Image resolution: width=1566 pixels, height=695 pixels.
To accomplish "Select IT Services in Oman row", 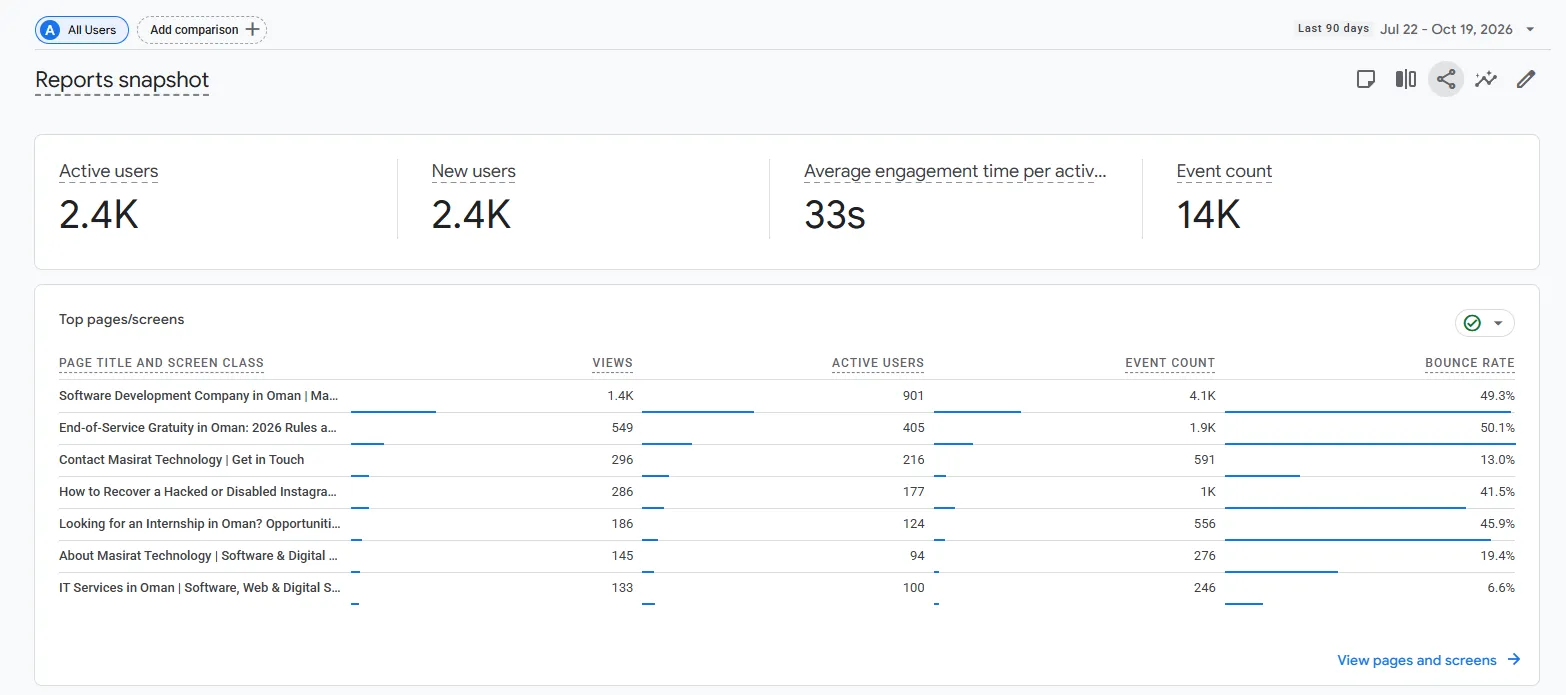I will coord(787,588).
